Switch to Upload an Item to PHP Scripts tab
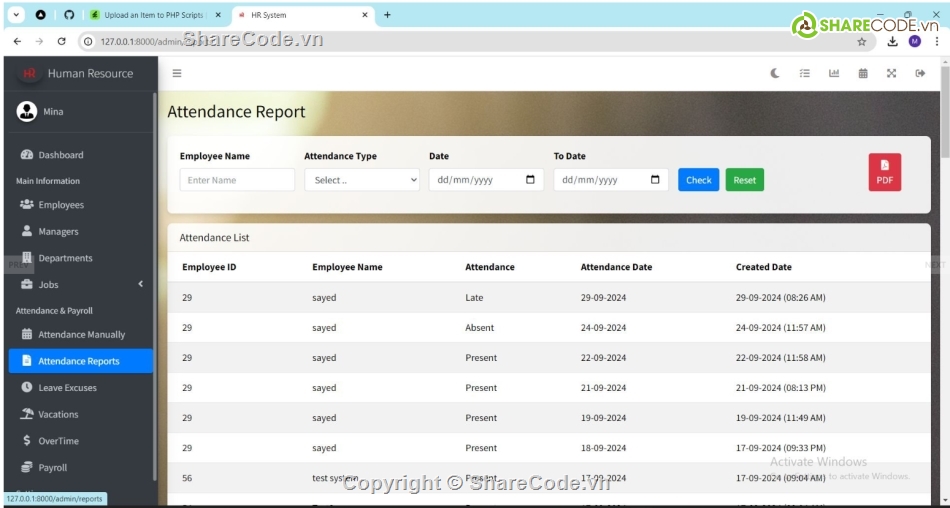This screenshot has height=508, width=950. [x=156, y=15]
